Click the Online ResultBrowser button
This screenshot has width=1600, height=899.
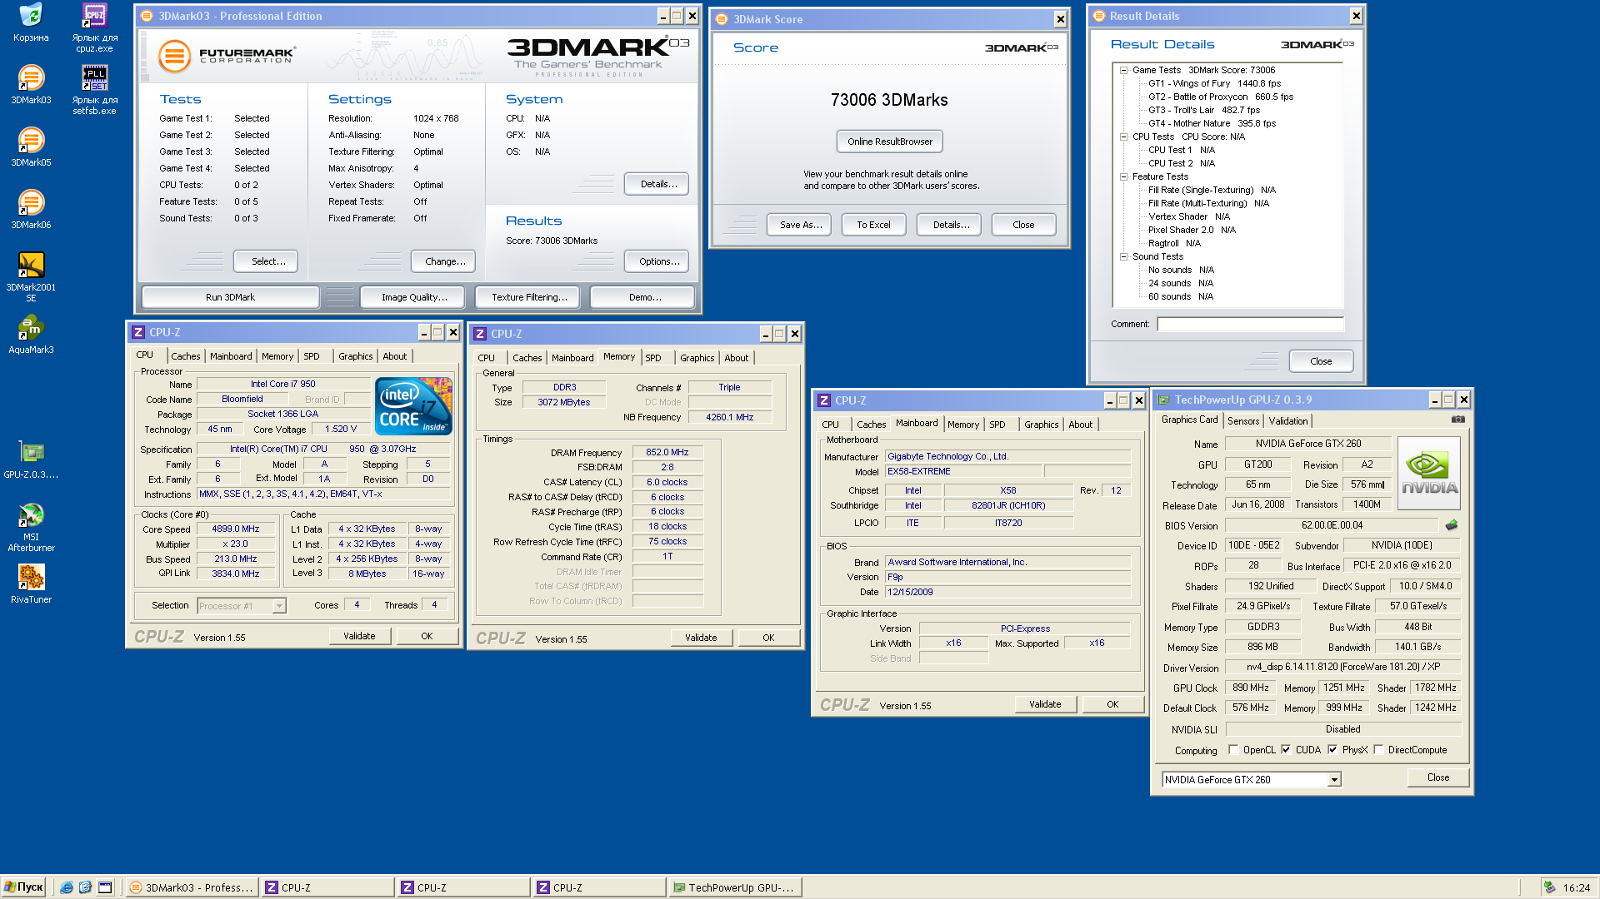click(890, 141)
